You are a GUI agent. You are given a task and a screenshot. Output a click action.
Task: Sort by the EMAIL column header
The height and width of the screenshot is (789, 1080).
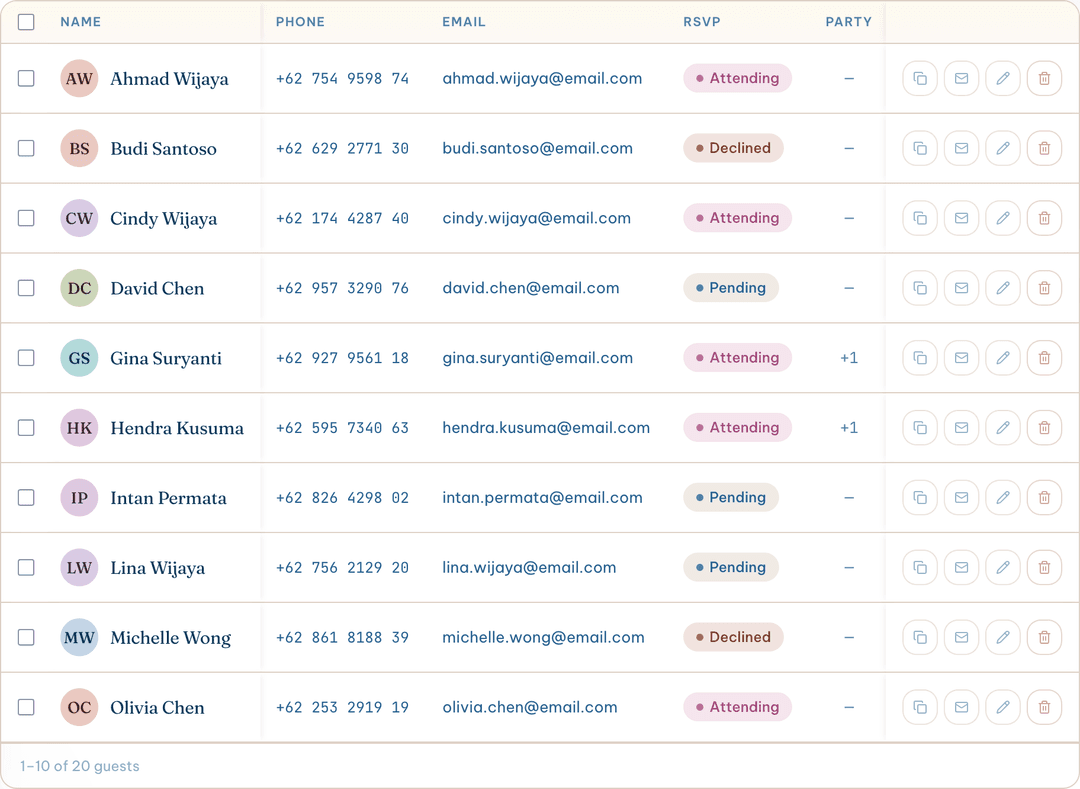pos(464,22)
